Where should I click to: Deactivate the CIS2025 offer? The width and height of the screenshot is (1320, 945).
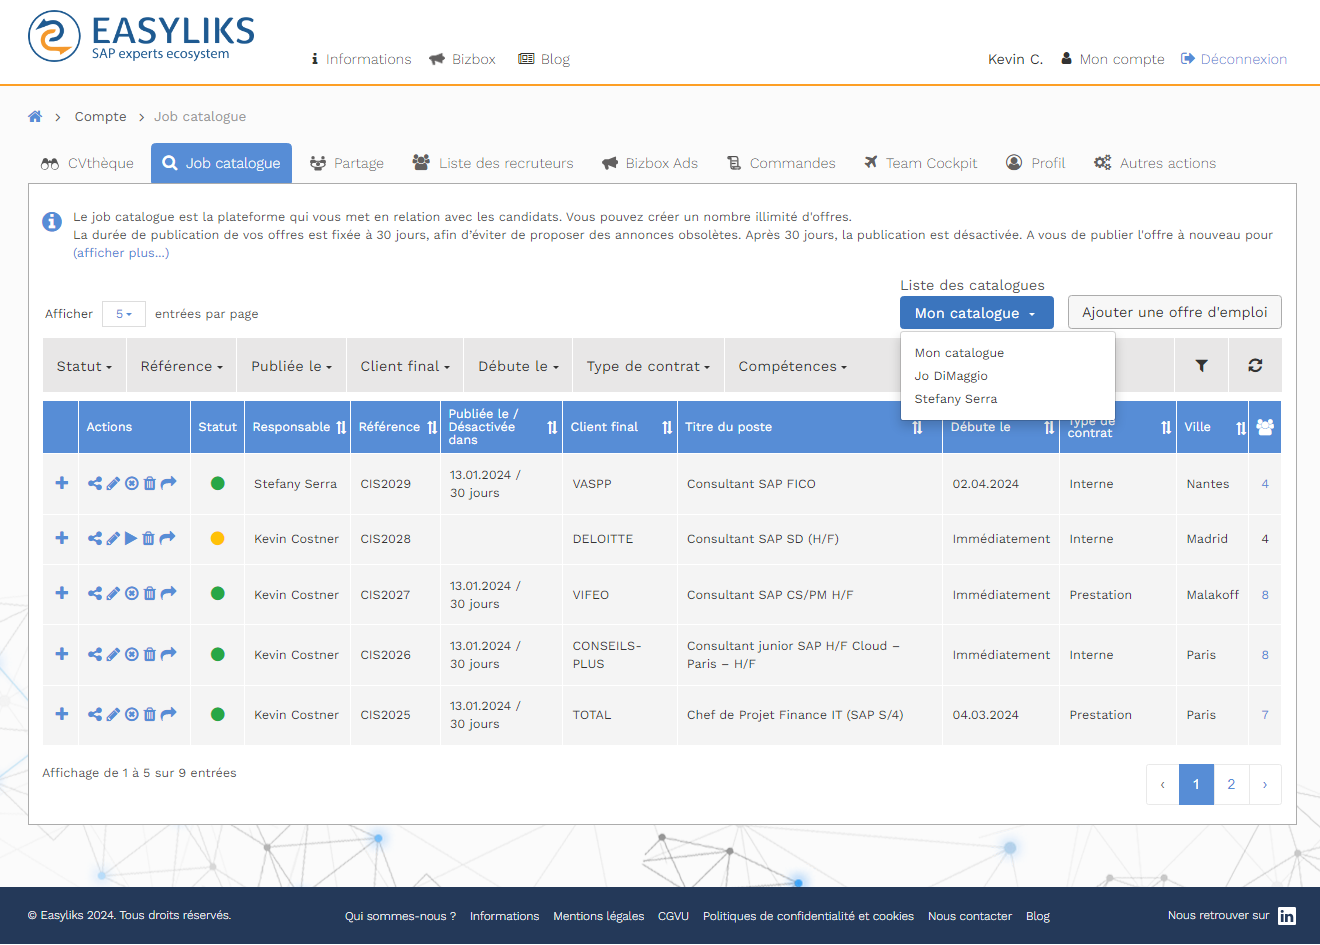(x=131, y=714)
